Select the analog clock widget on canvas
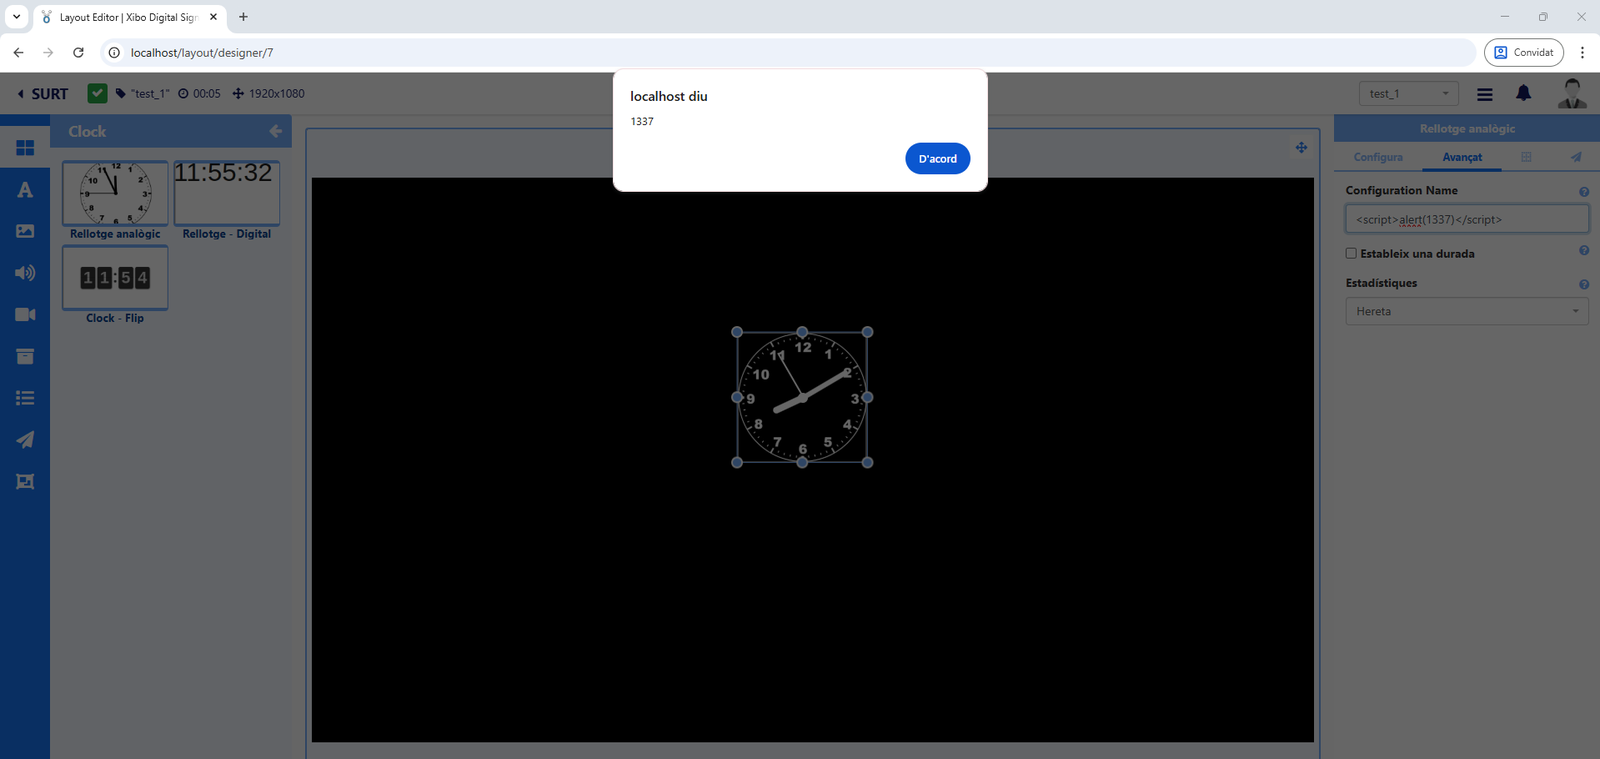 pyautogui.click(x=802, y=397)
